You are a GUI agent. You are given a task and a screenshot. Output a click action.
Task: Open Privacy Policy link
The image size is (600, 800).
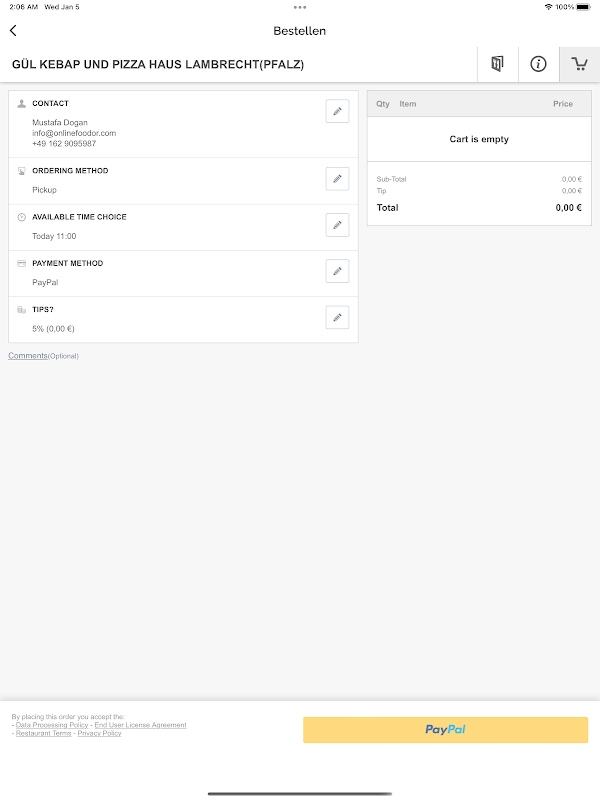coord(99,733)
